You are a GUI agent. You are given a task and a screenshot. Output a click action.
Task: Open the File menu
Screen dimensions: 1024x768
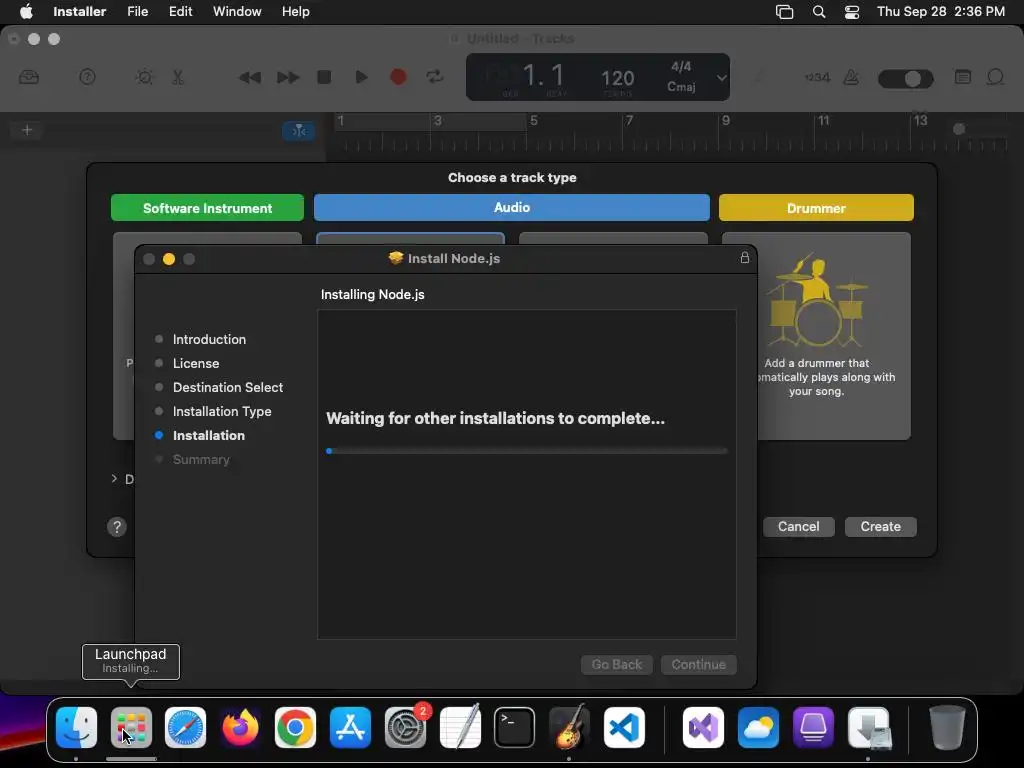coord(137,11)
